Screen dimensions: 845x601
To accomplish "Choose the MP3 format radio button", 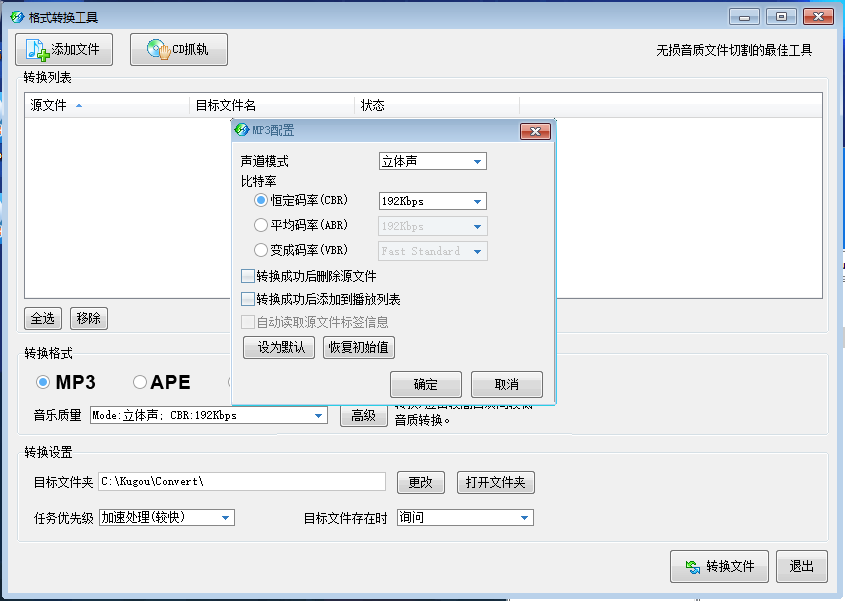I will tap(43, 382).
